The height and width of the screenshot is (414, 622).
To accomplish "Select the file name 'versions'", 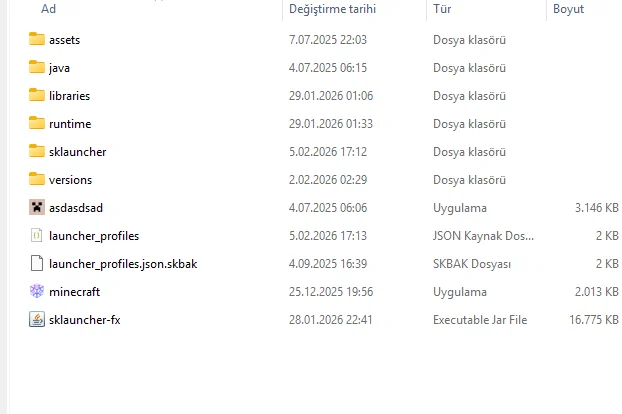I will point(71,180).
